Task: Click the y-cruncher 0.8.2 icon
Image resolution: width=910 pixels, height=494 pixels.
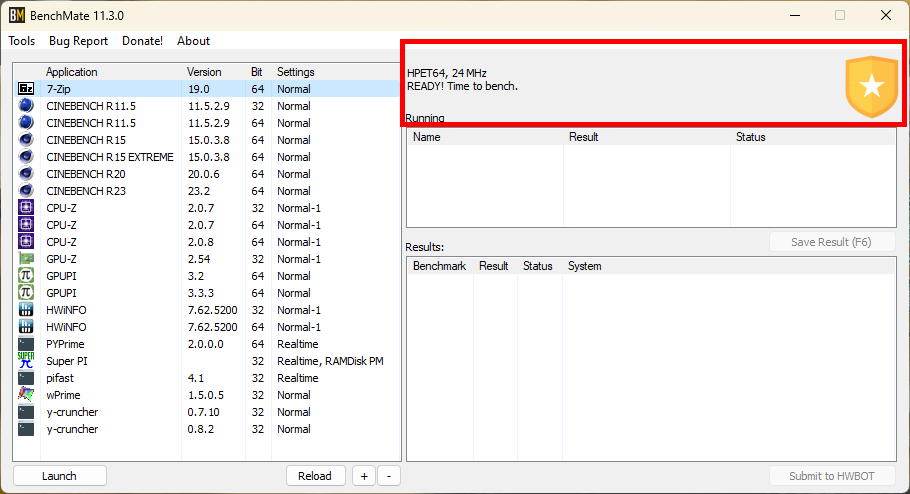Action: (26, 429)
